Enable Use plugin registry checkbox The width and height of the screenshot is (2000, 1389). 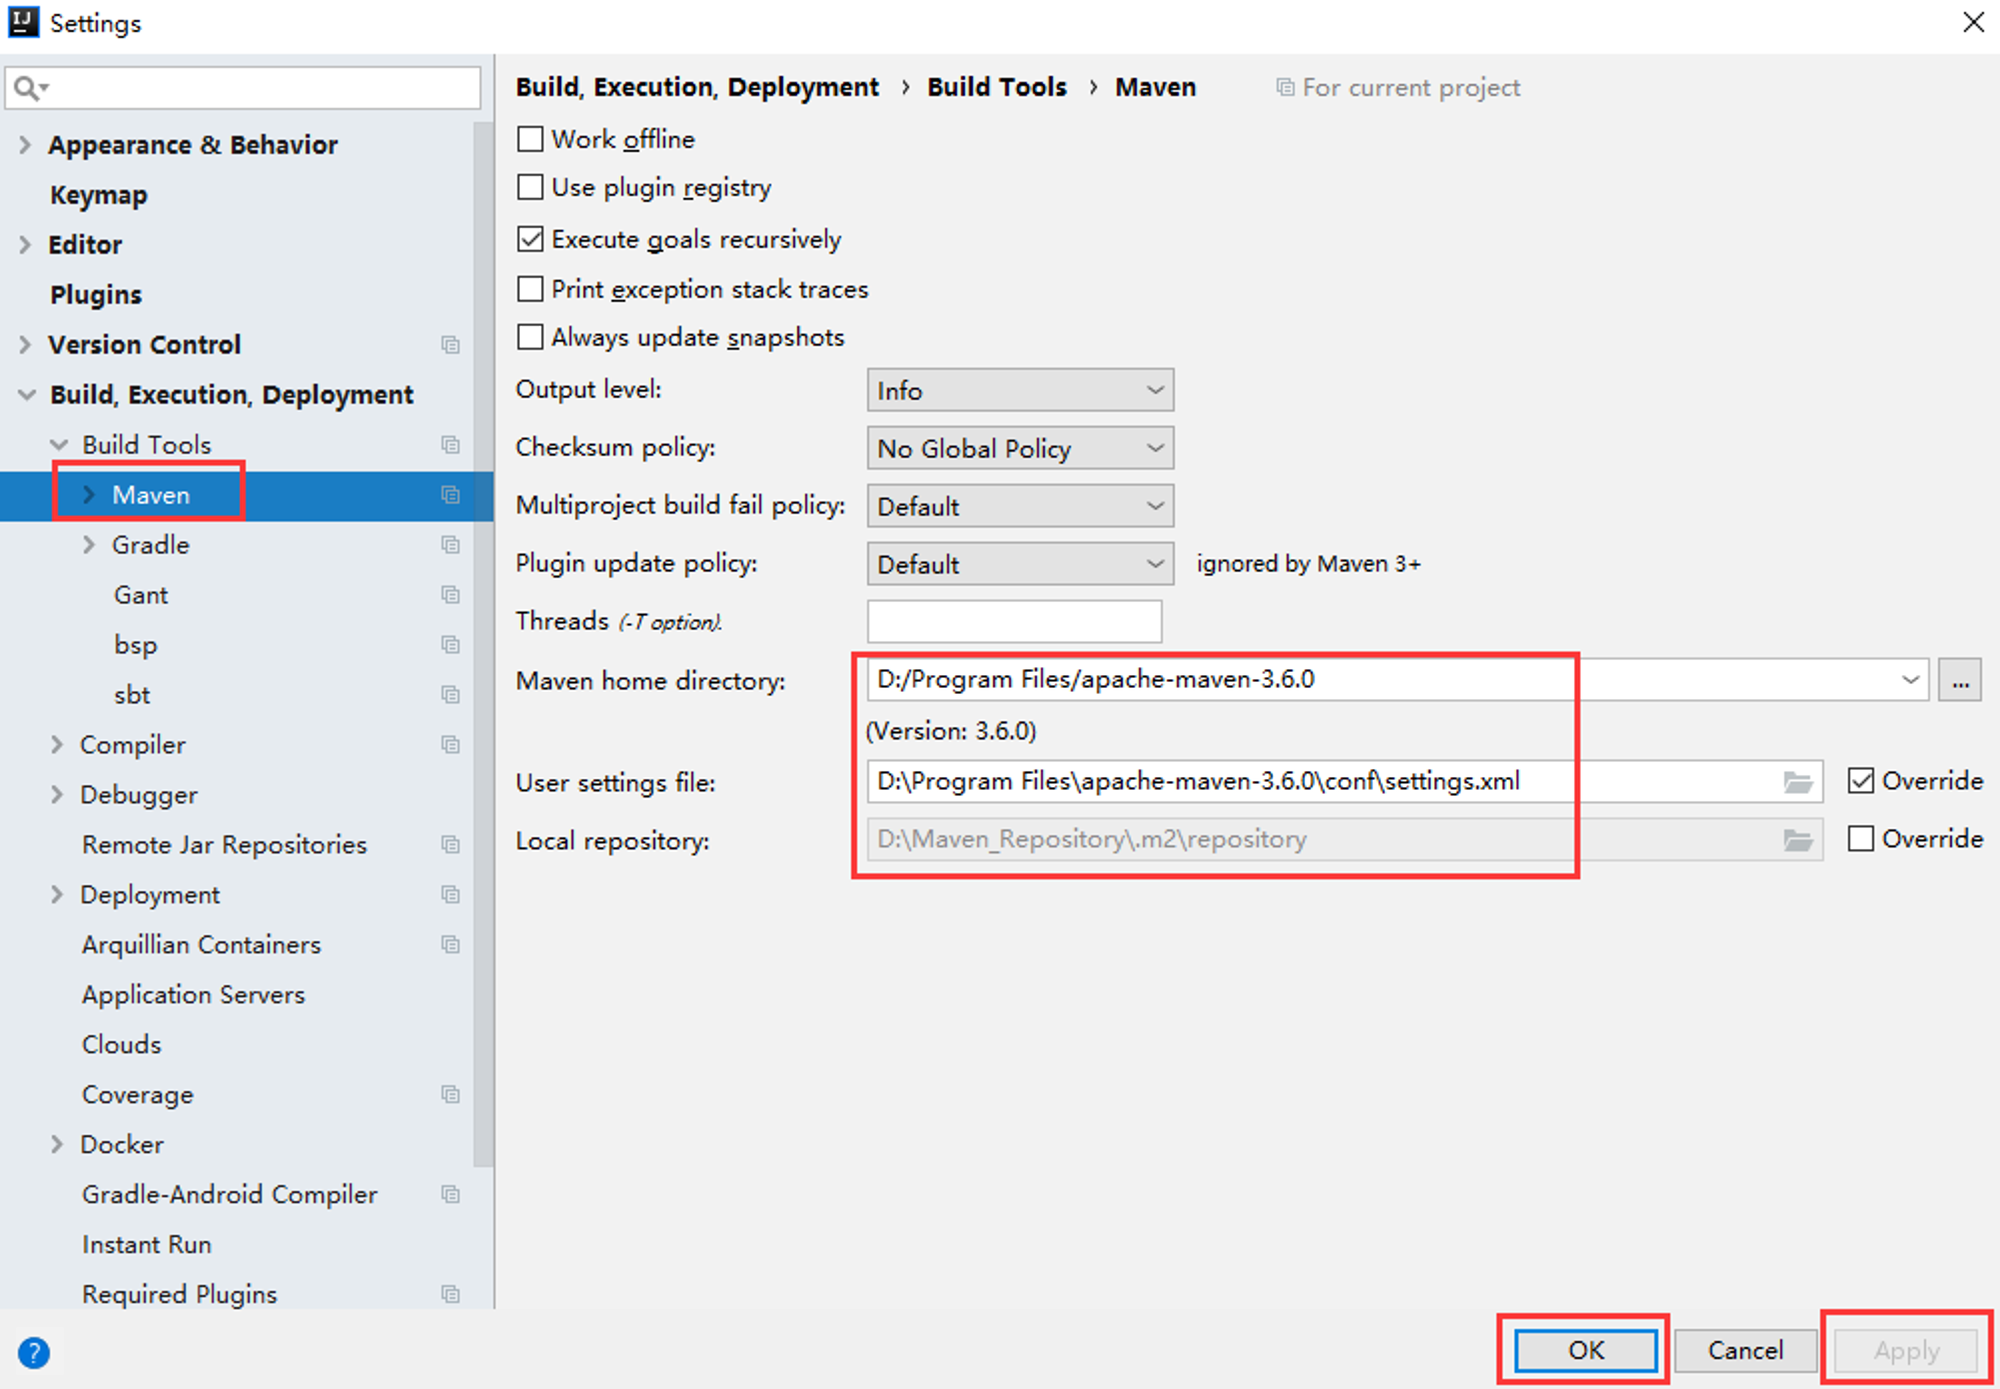[x=530, y=187]
